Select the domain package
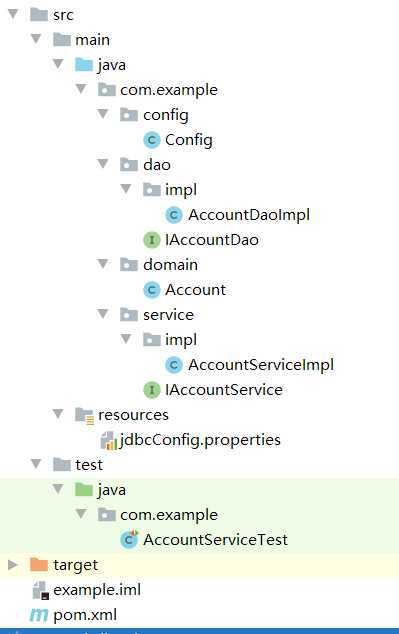399x634 pixels. 170,265
